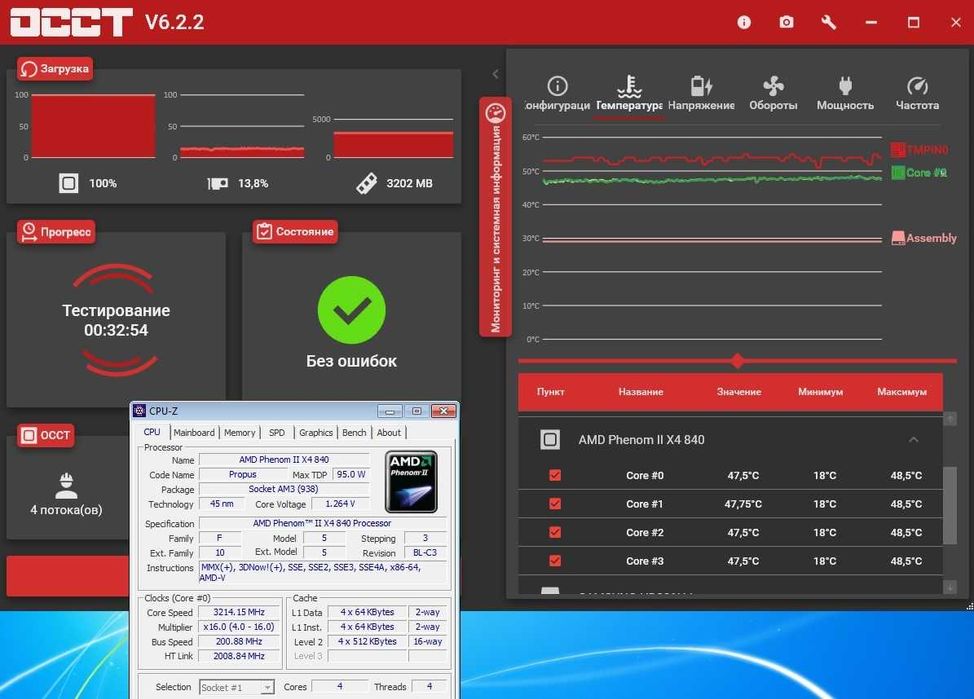Toggle the green Core graph legend entry
Image resolution: width=974 pixels, height=699 pixels.
coord(919,173)
